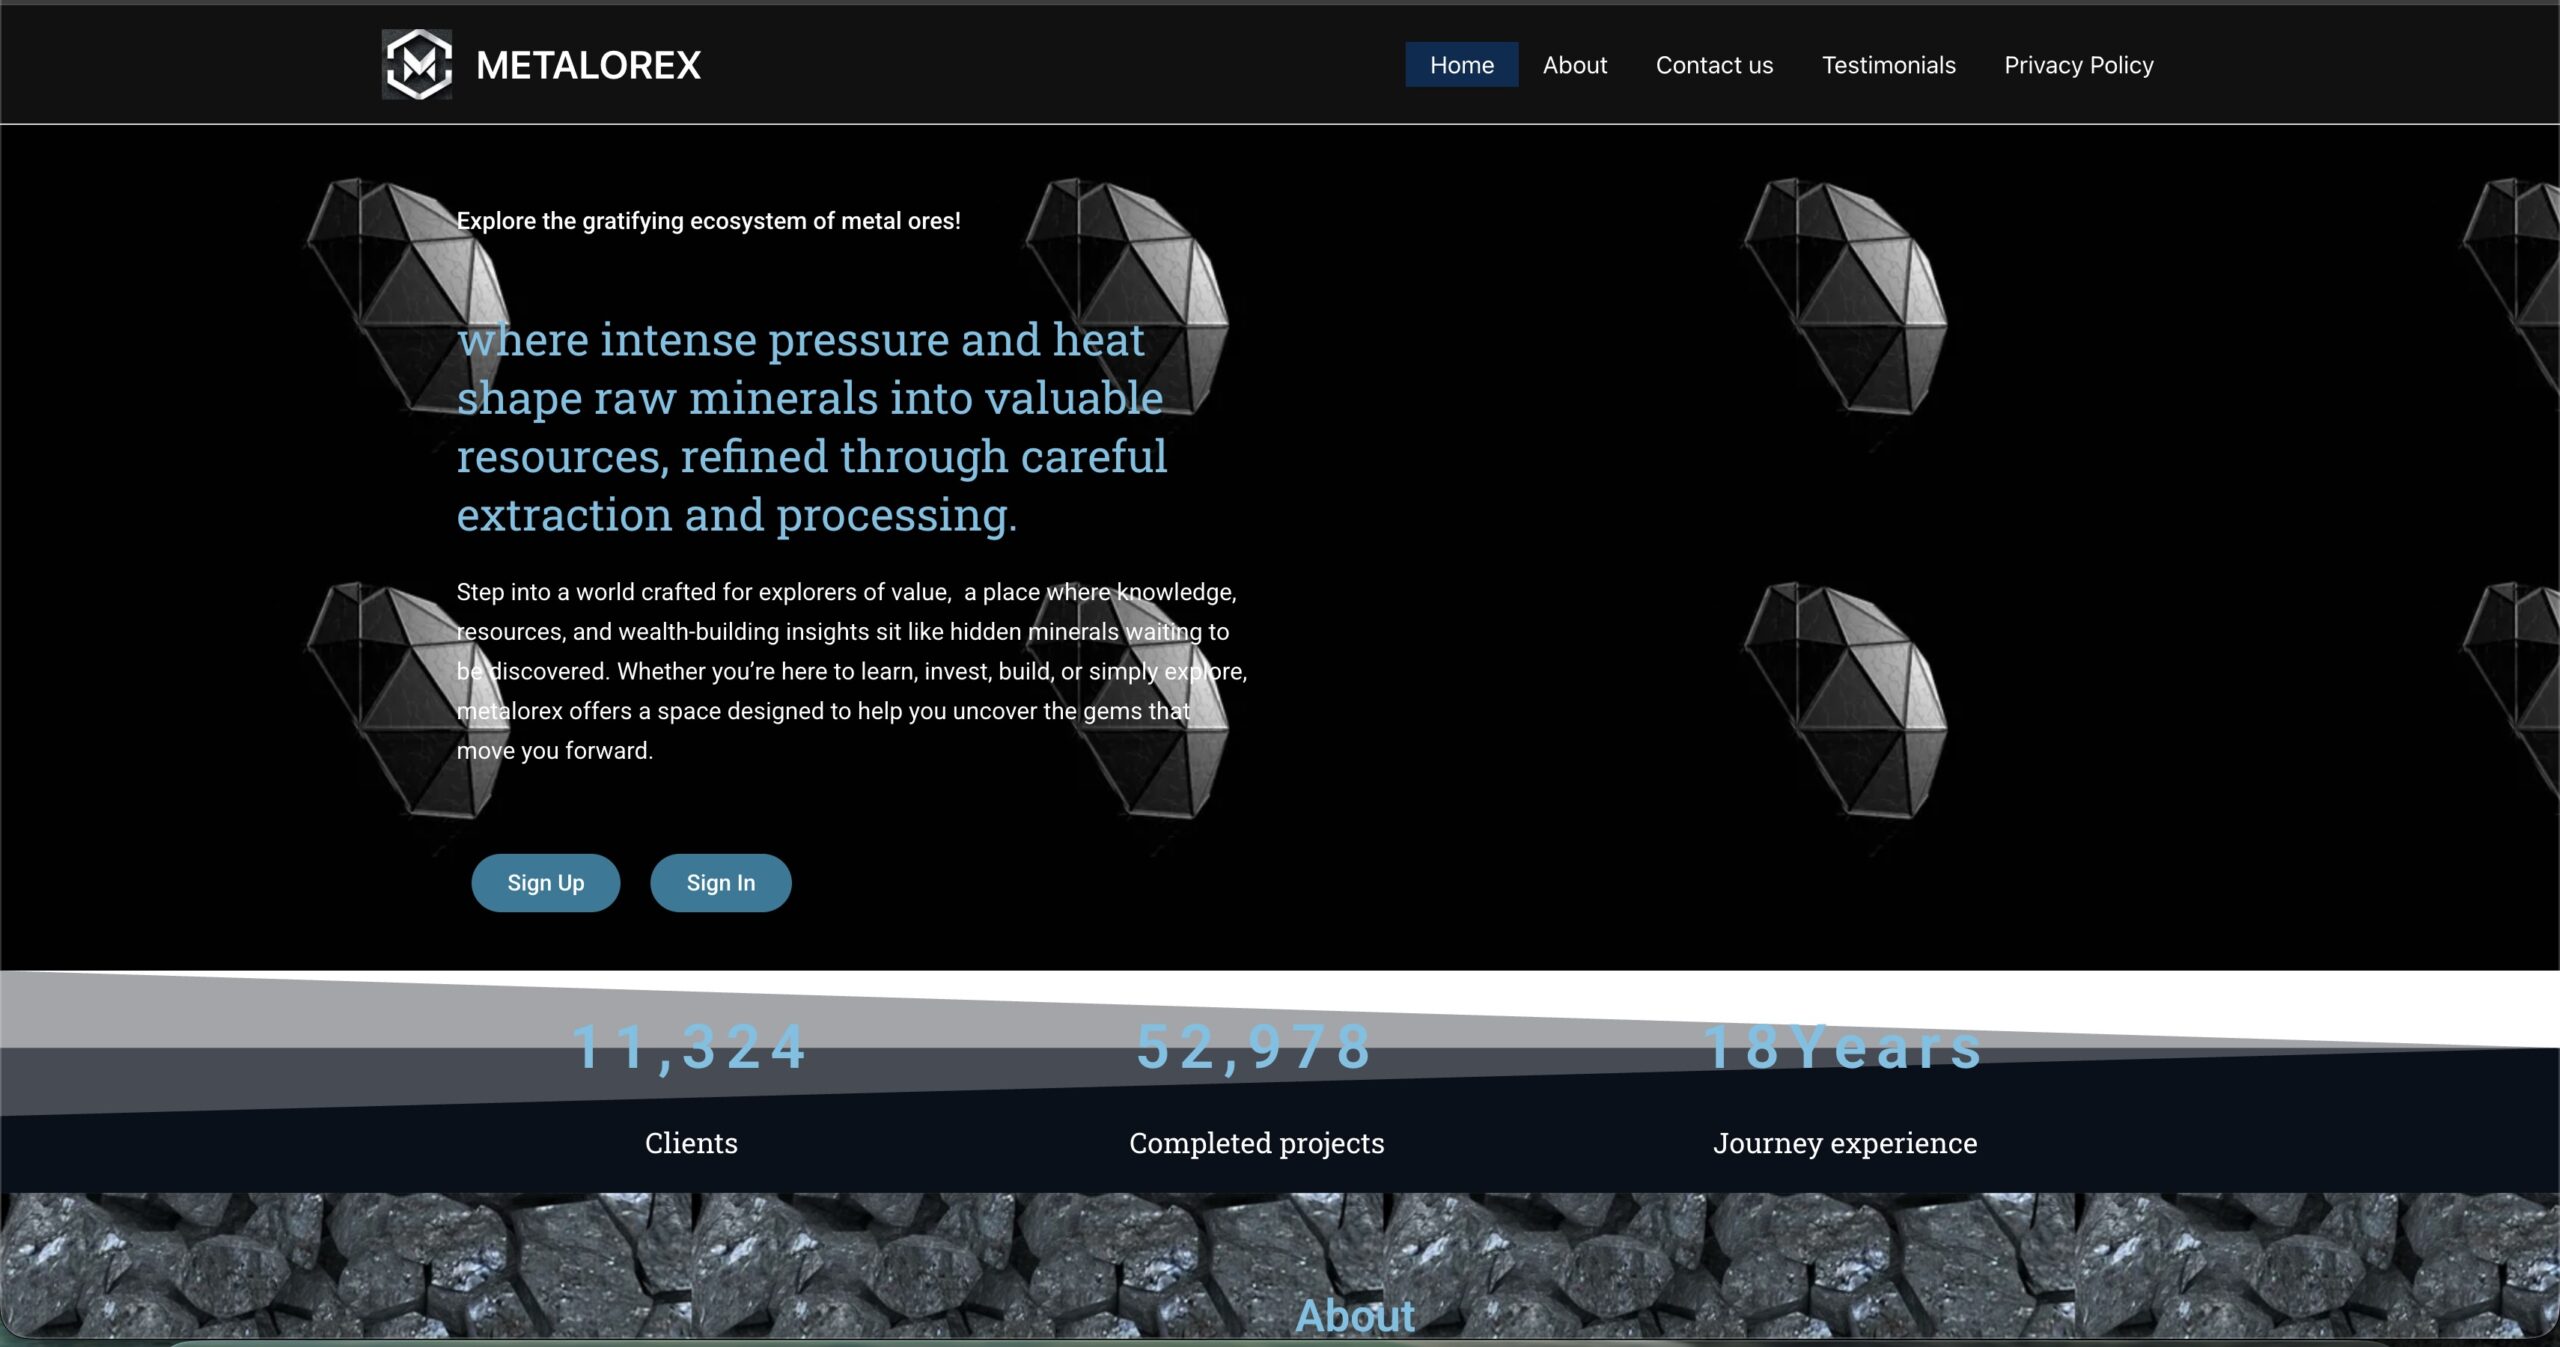Click the METALOREX brand name text

click(x=588, y=66)
